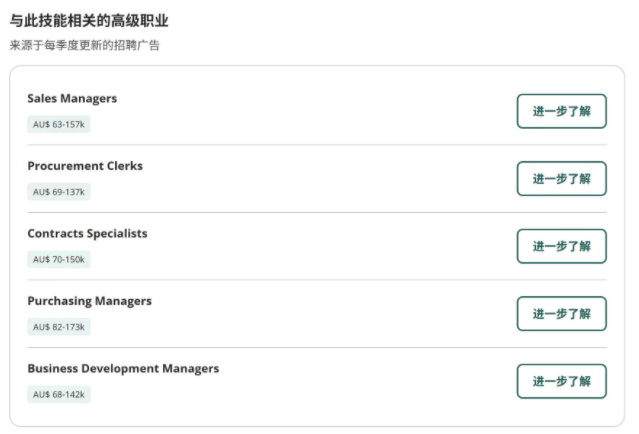Viewport: 639px width, 434px height.
Task: Click 进一步了解 button for Sales Managers
Action: (x=561, y=111)
